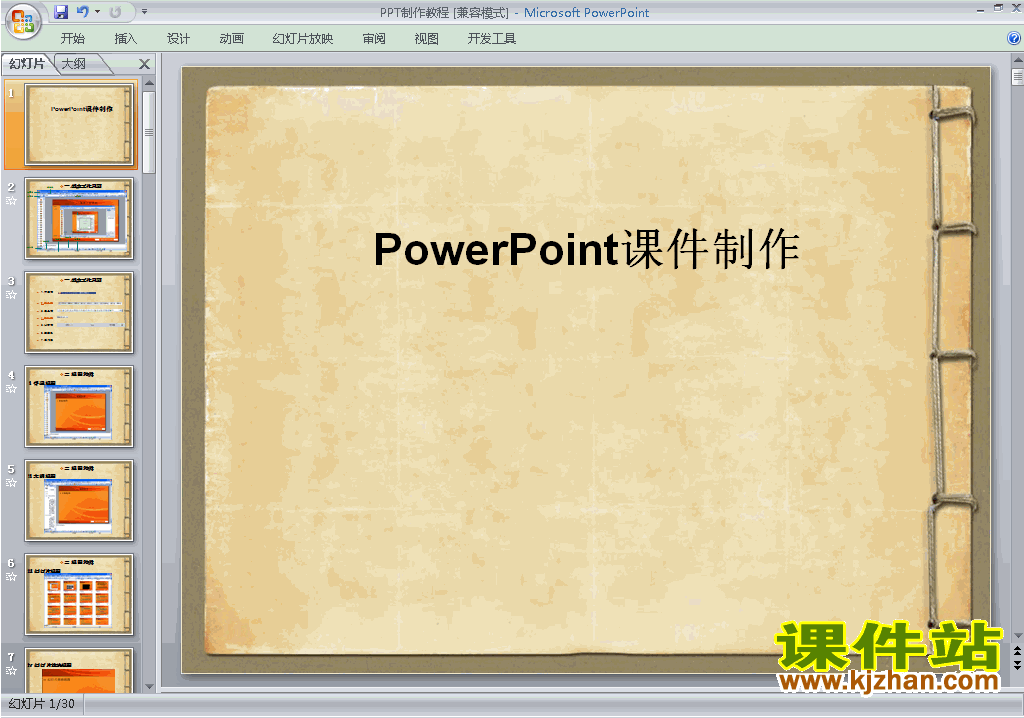1024x718 pixels.
Task: Switch to the 设计 ribbon tab
Action: [178, 39]
